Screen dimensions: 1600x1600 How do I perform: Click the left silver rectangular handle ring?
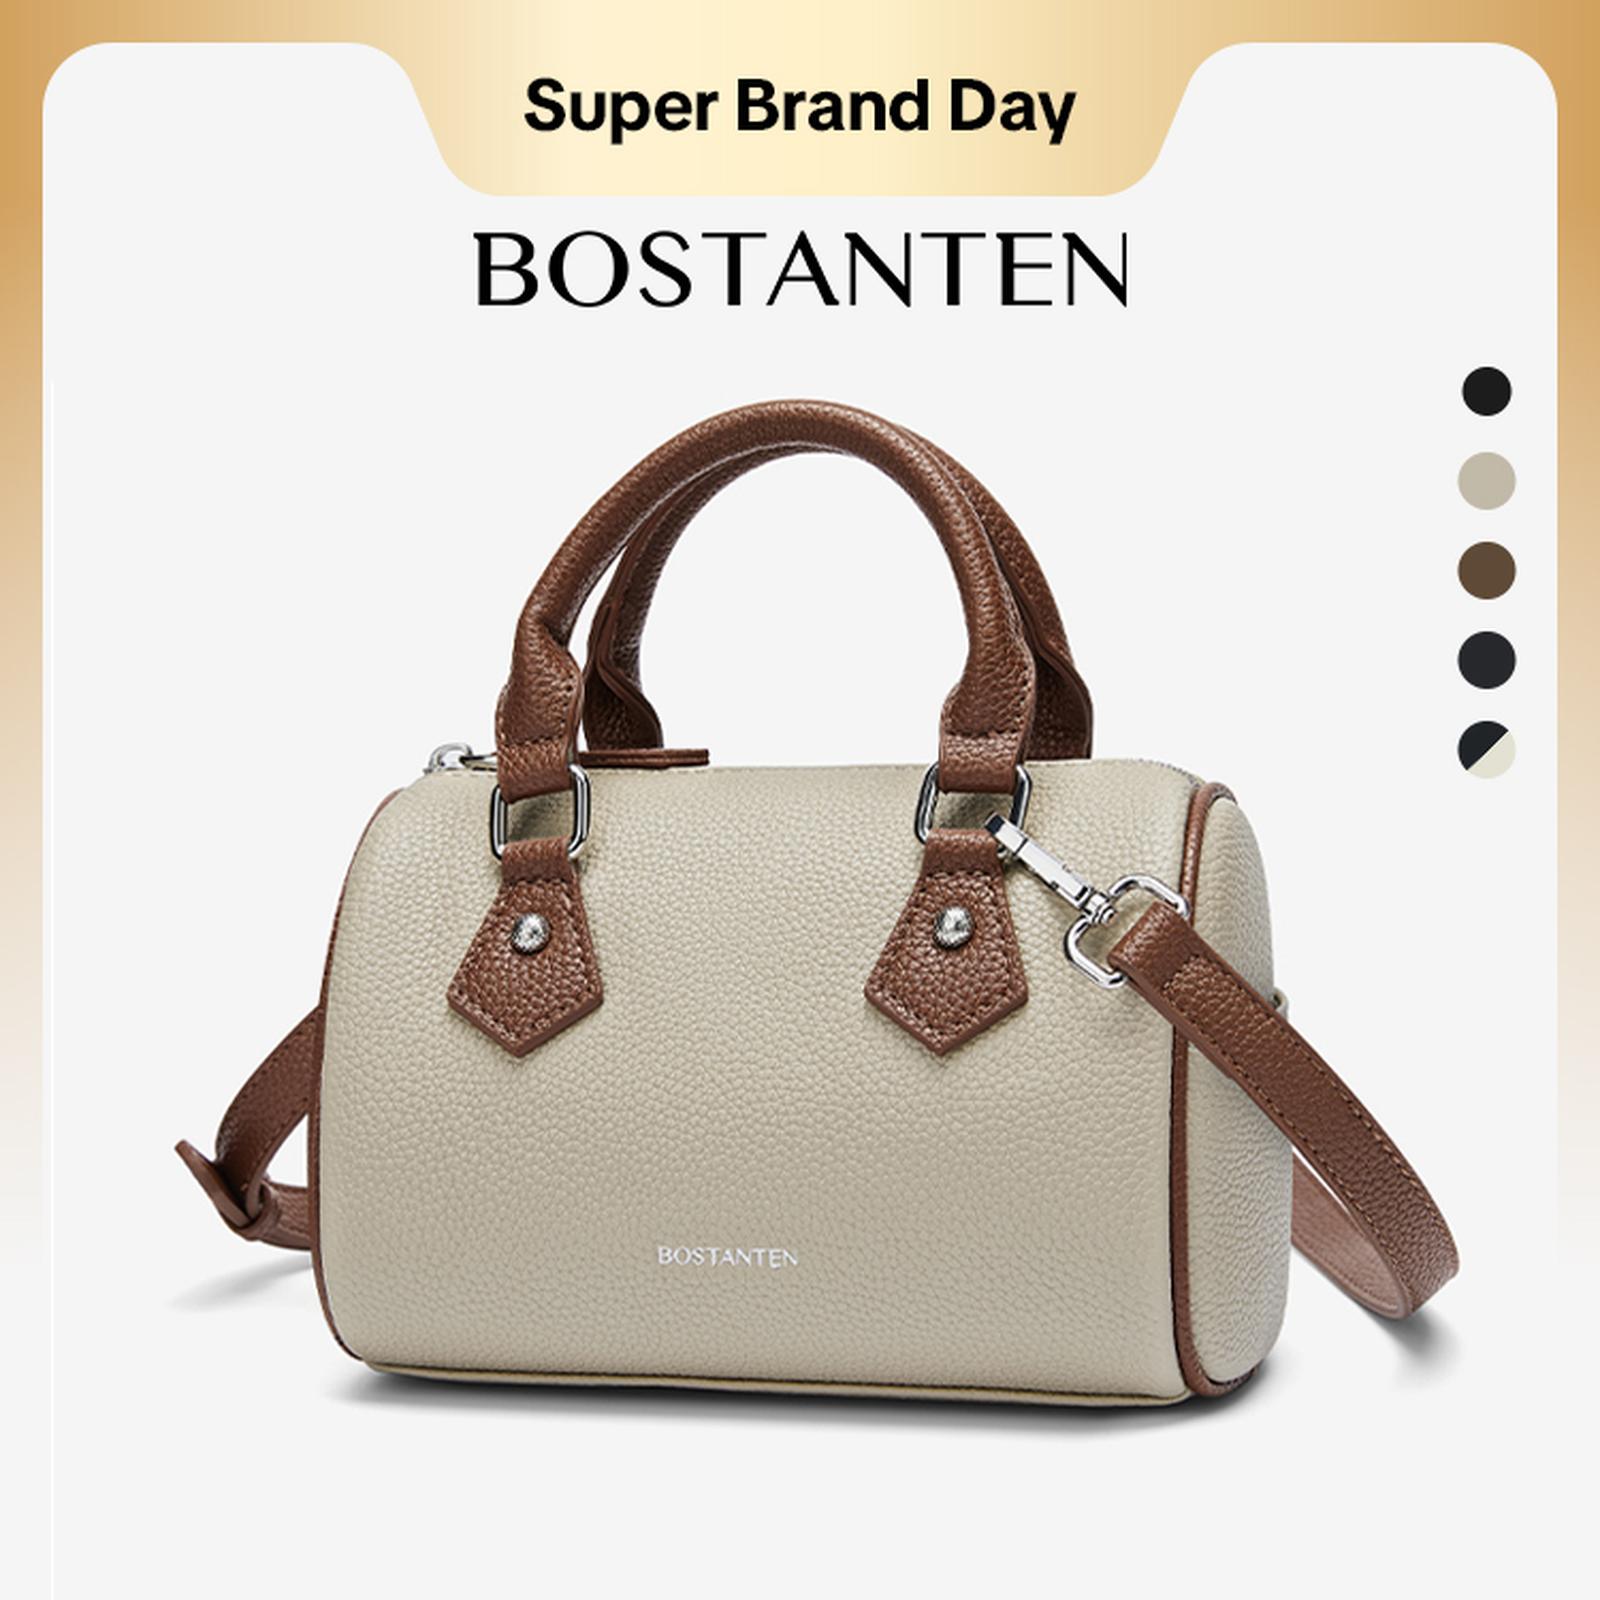[x=541, y=810]
